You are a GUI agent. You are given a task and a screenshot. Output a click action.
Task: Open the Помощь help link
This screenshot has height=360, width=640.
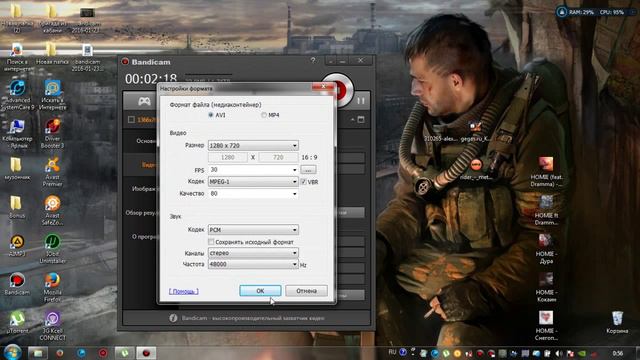pyautogui.click(x=184, y=291)
